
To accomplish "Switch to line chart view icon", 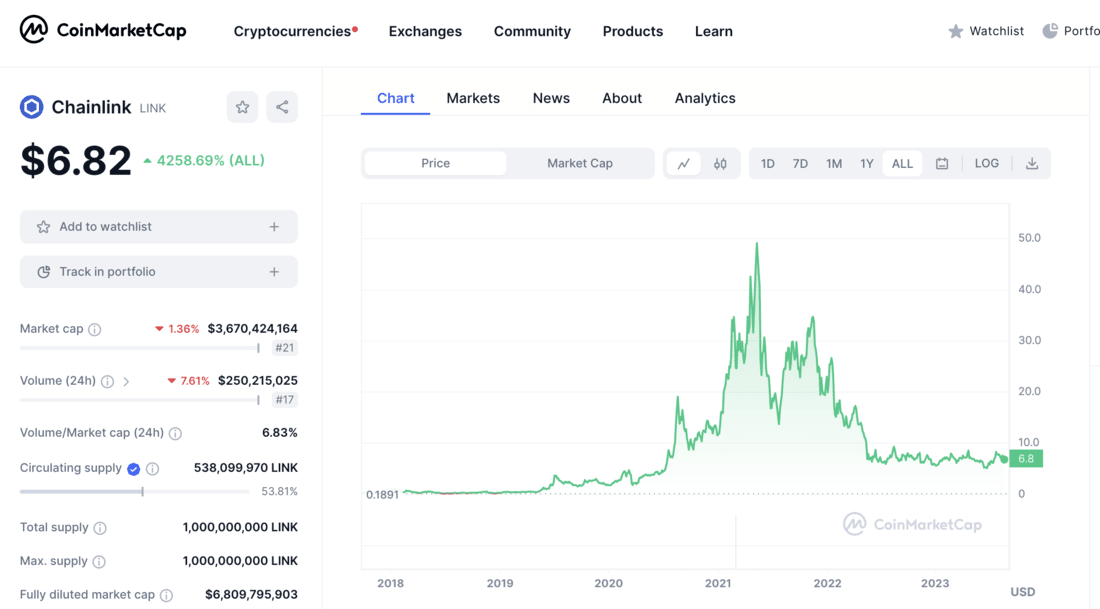I will click(x=684, y=163).
